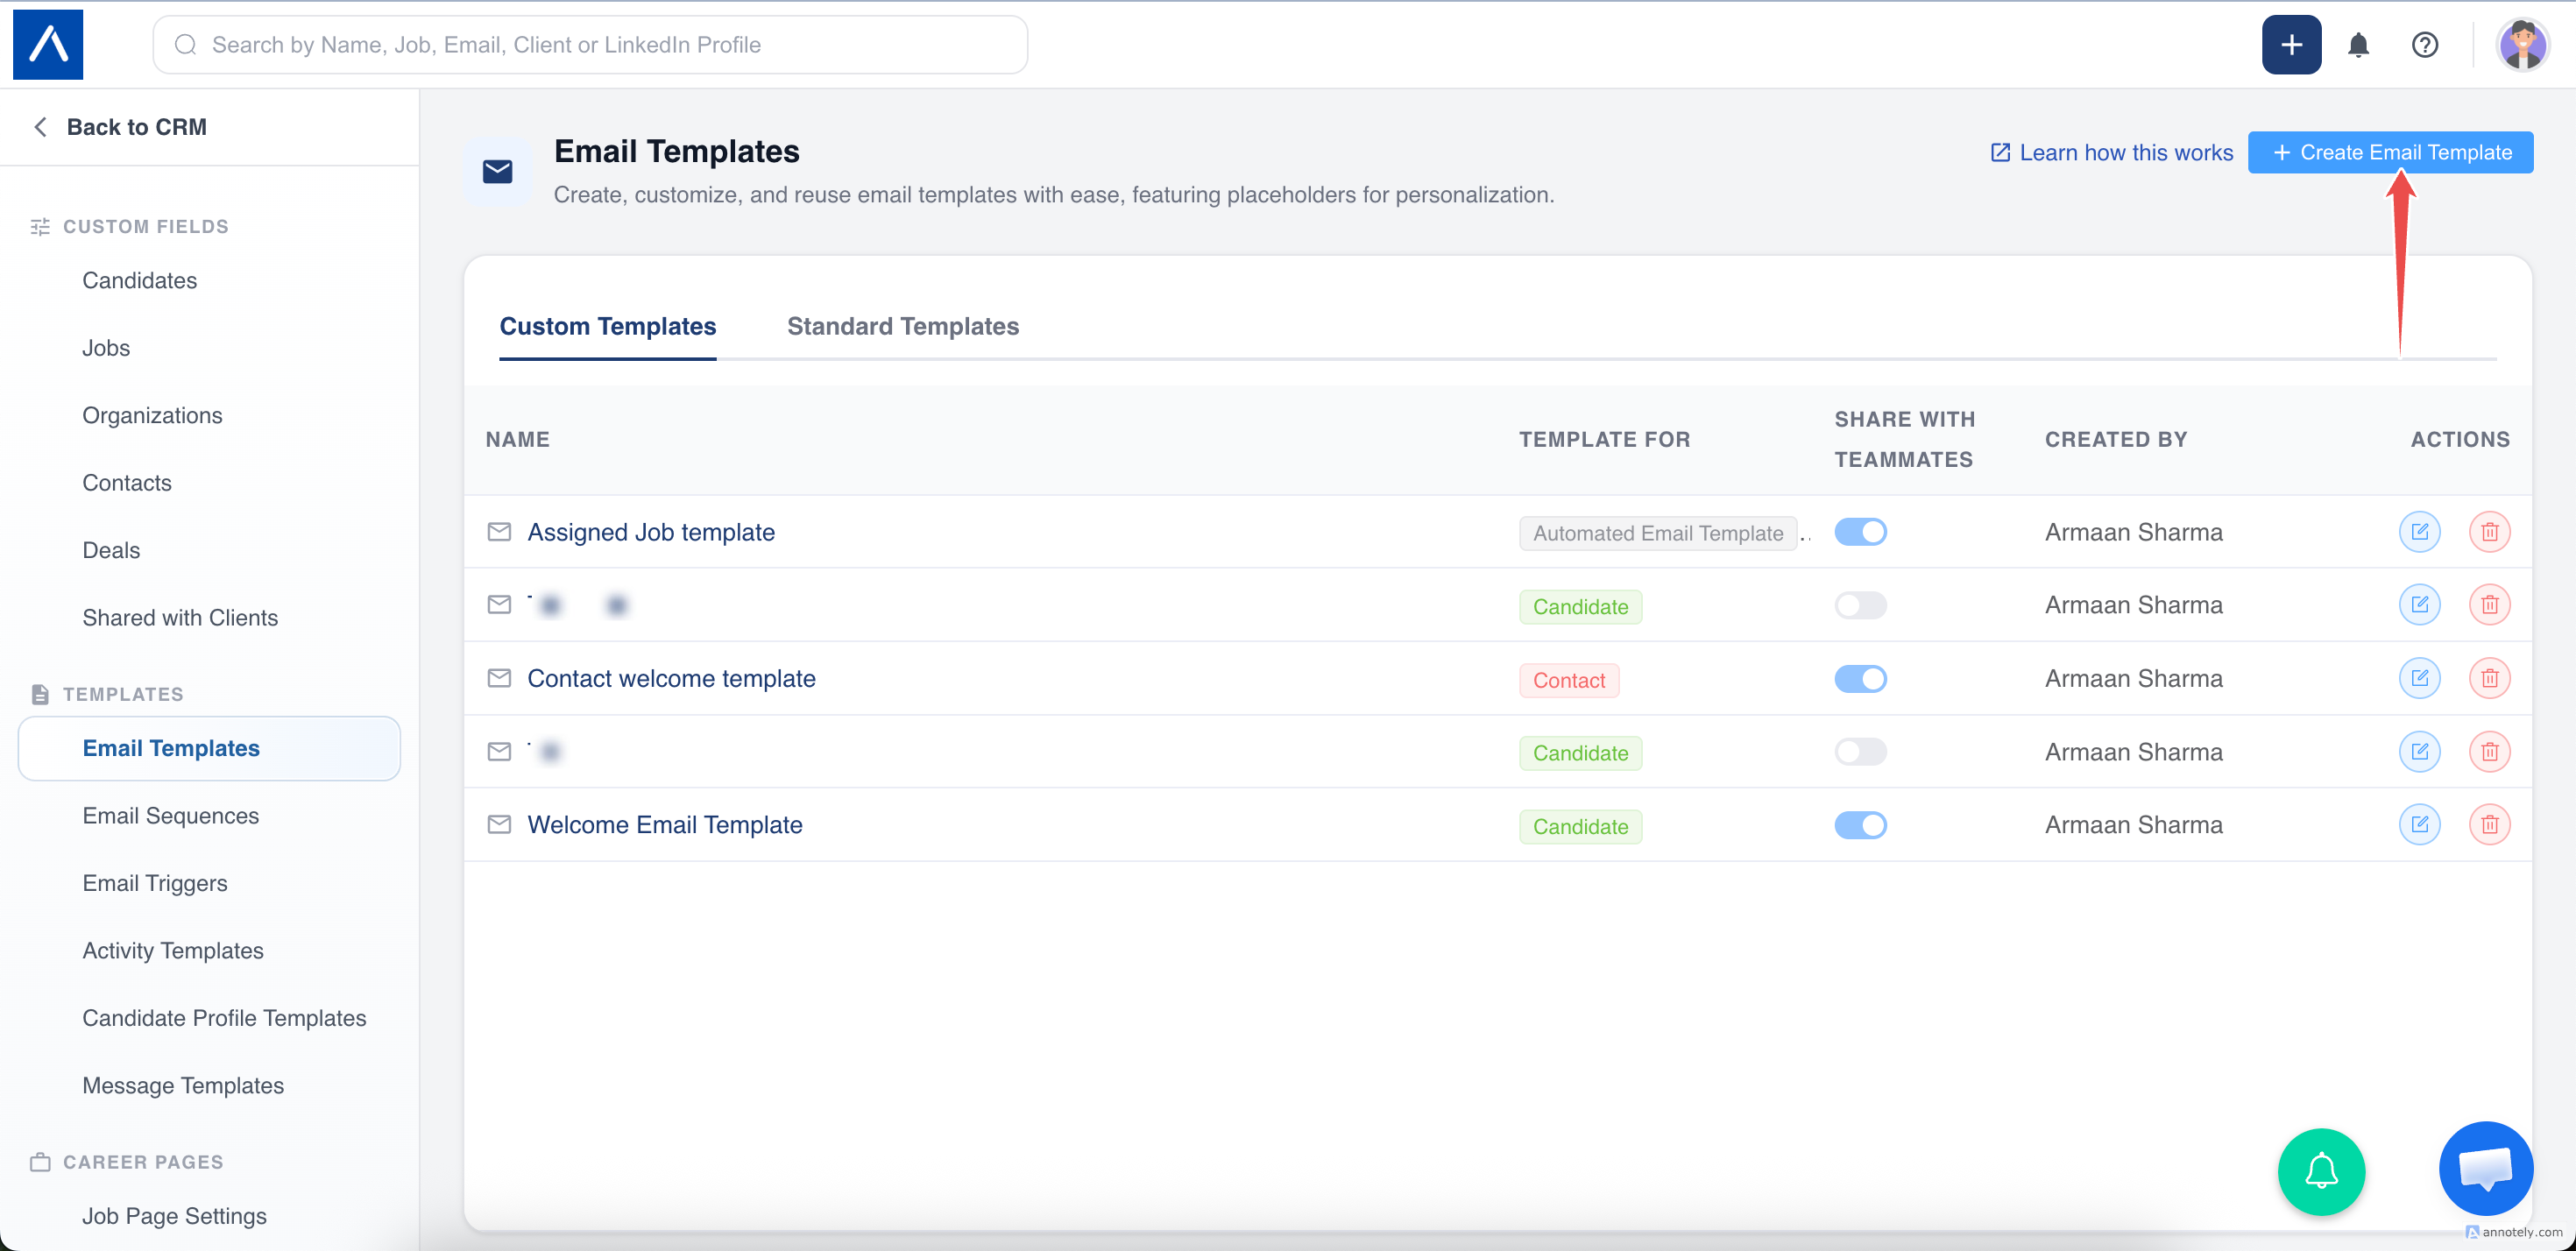Click the NAME column header
Screen dimensions: 2576x1251
517,439
